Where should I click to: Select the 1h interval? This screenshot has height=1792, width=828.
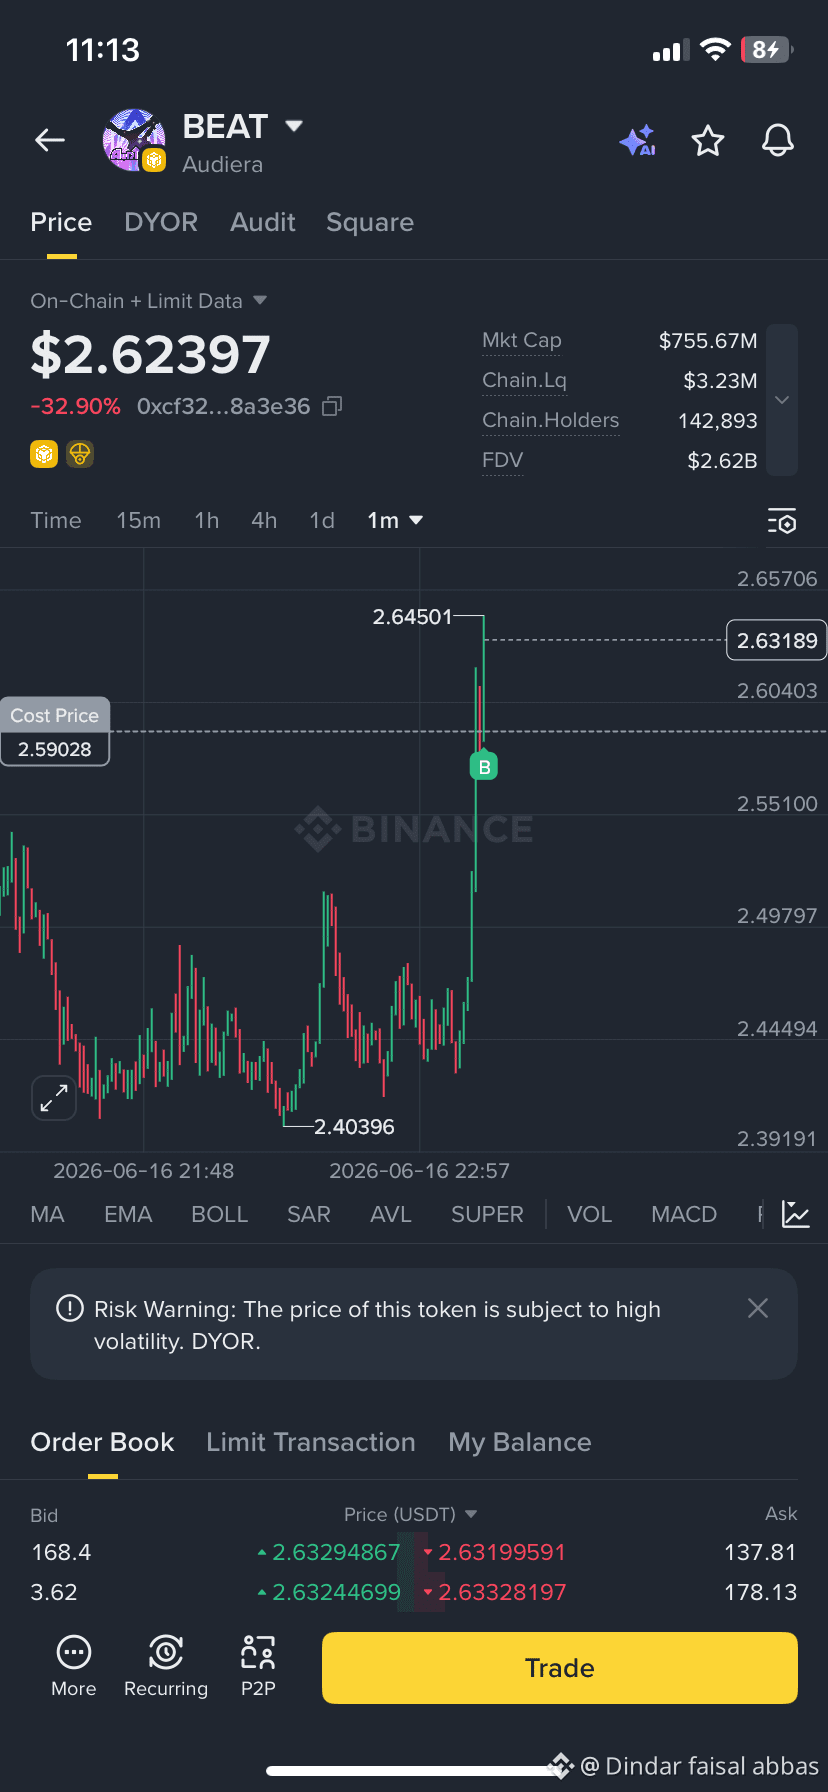point(207,520)
